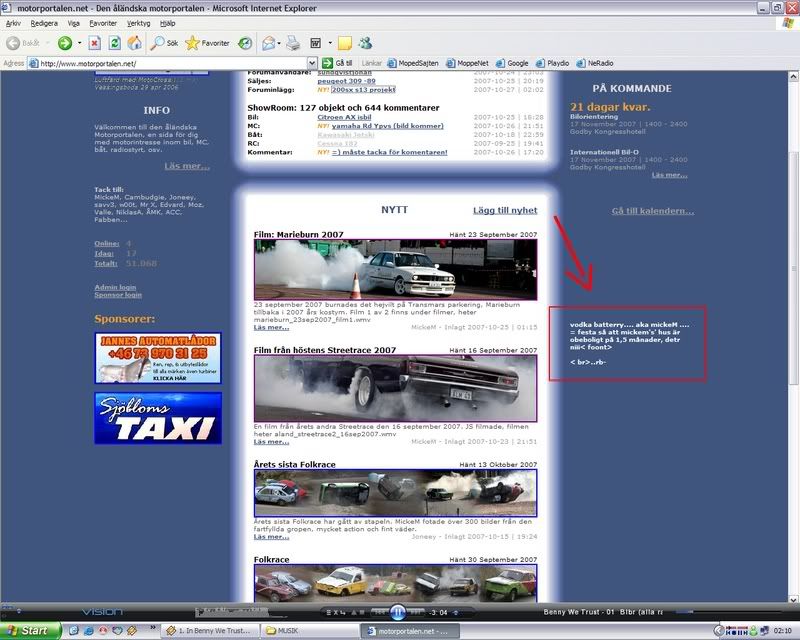Expand the Mail button dropdown arrow

[x=279, y=43]
